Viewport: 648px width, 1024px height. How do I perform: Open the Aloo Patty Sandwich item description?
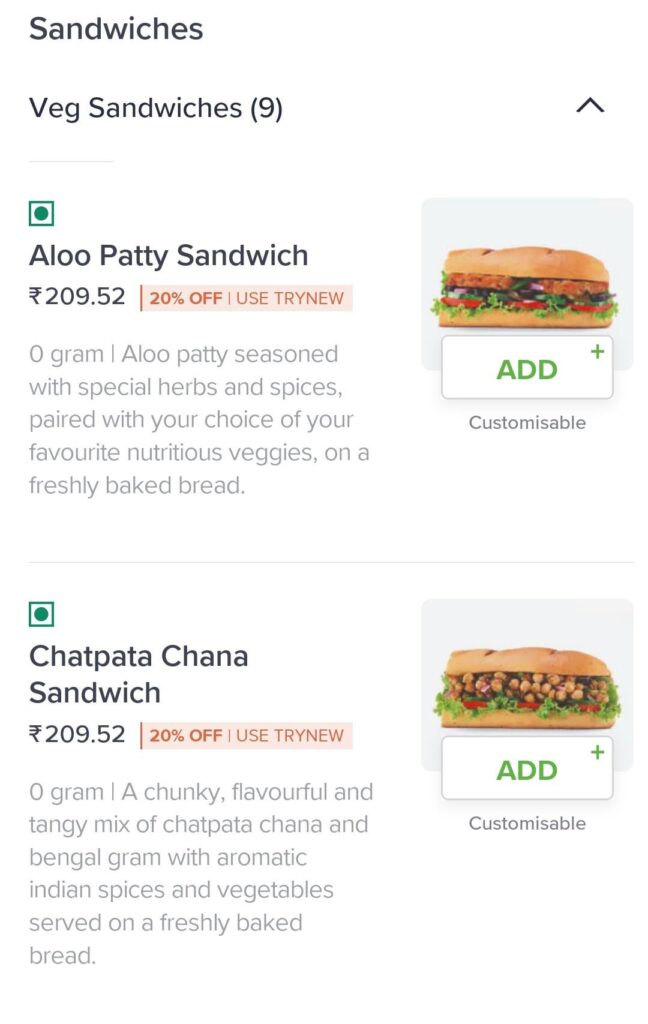click(200, 420)
